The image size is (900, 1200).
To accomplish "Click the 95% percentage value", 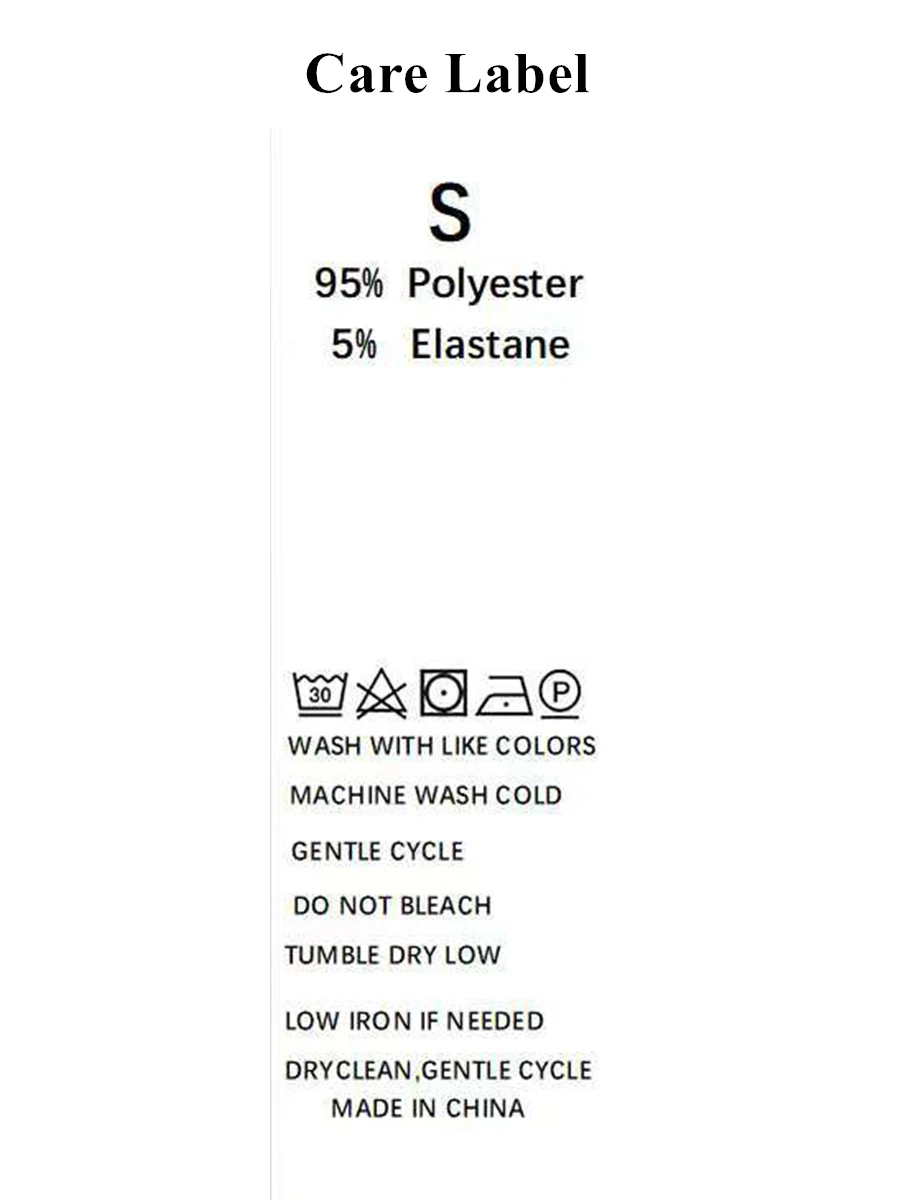I will pos(348,284).
